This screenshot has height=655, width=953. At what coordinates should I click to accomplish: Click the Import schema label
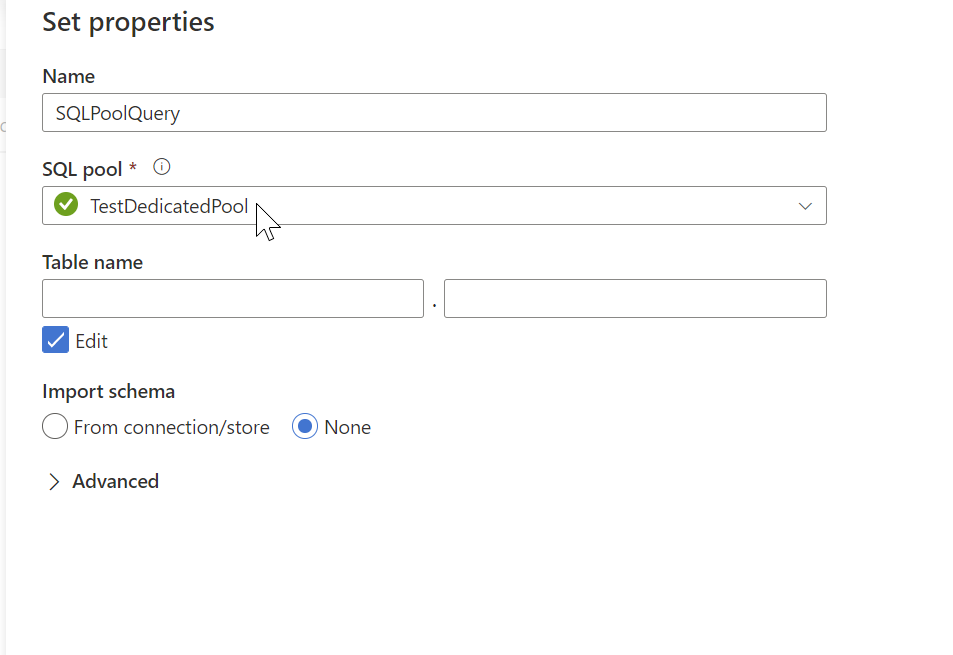tap(108, 392)
